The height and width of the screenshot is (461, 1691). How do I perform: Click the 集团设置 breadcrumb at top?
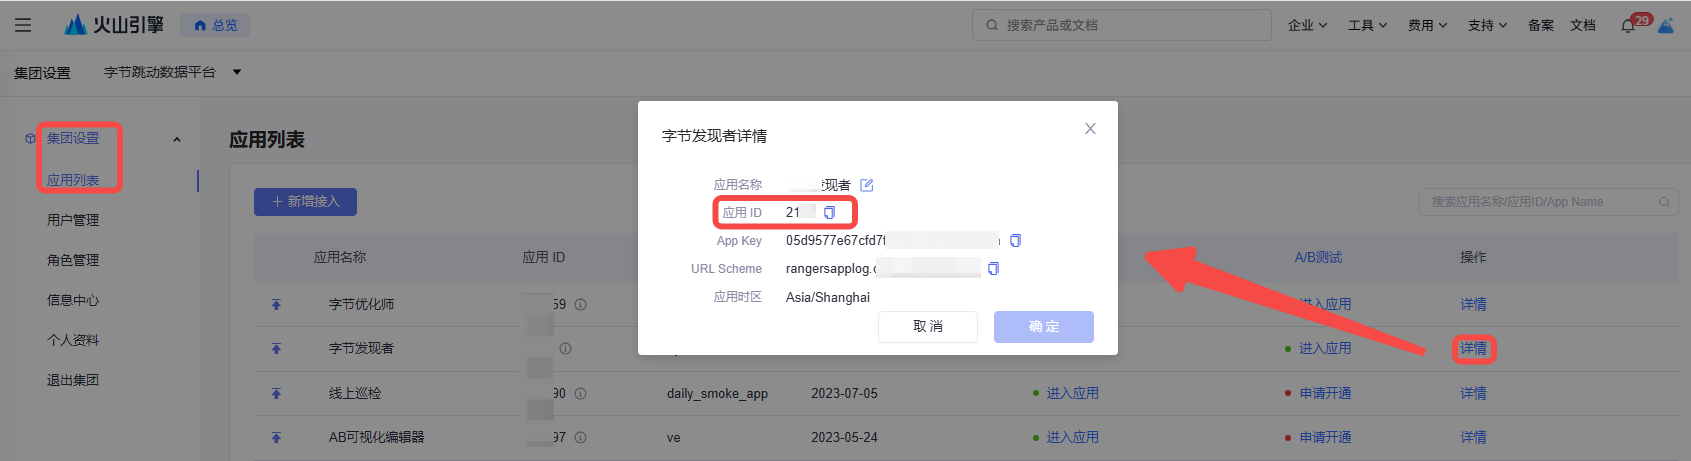point(42,73)
